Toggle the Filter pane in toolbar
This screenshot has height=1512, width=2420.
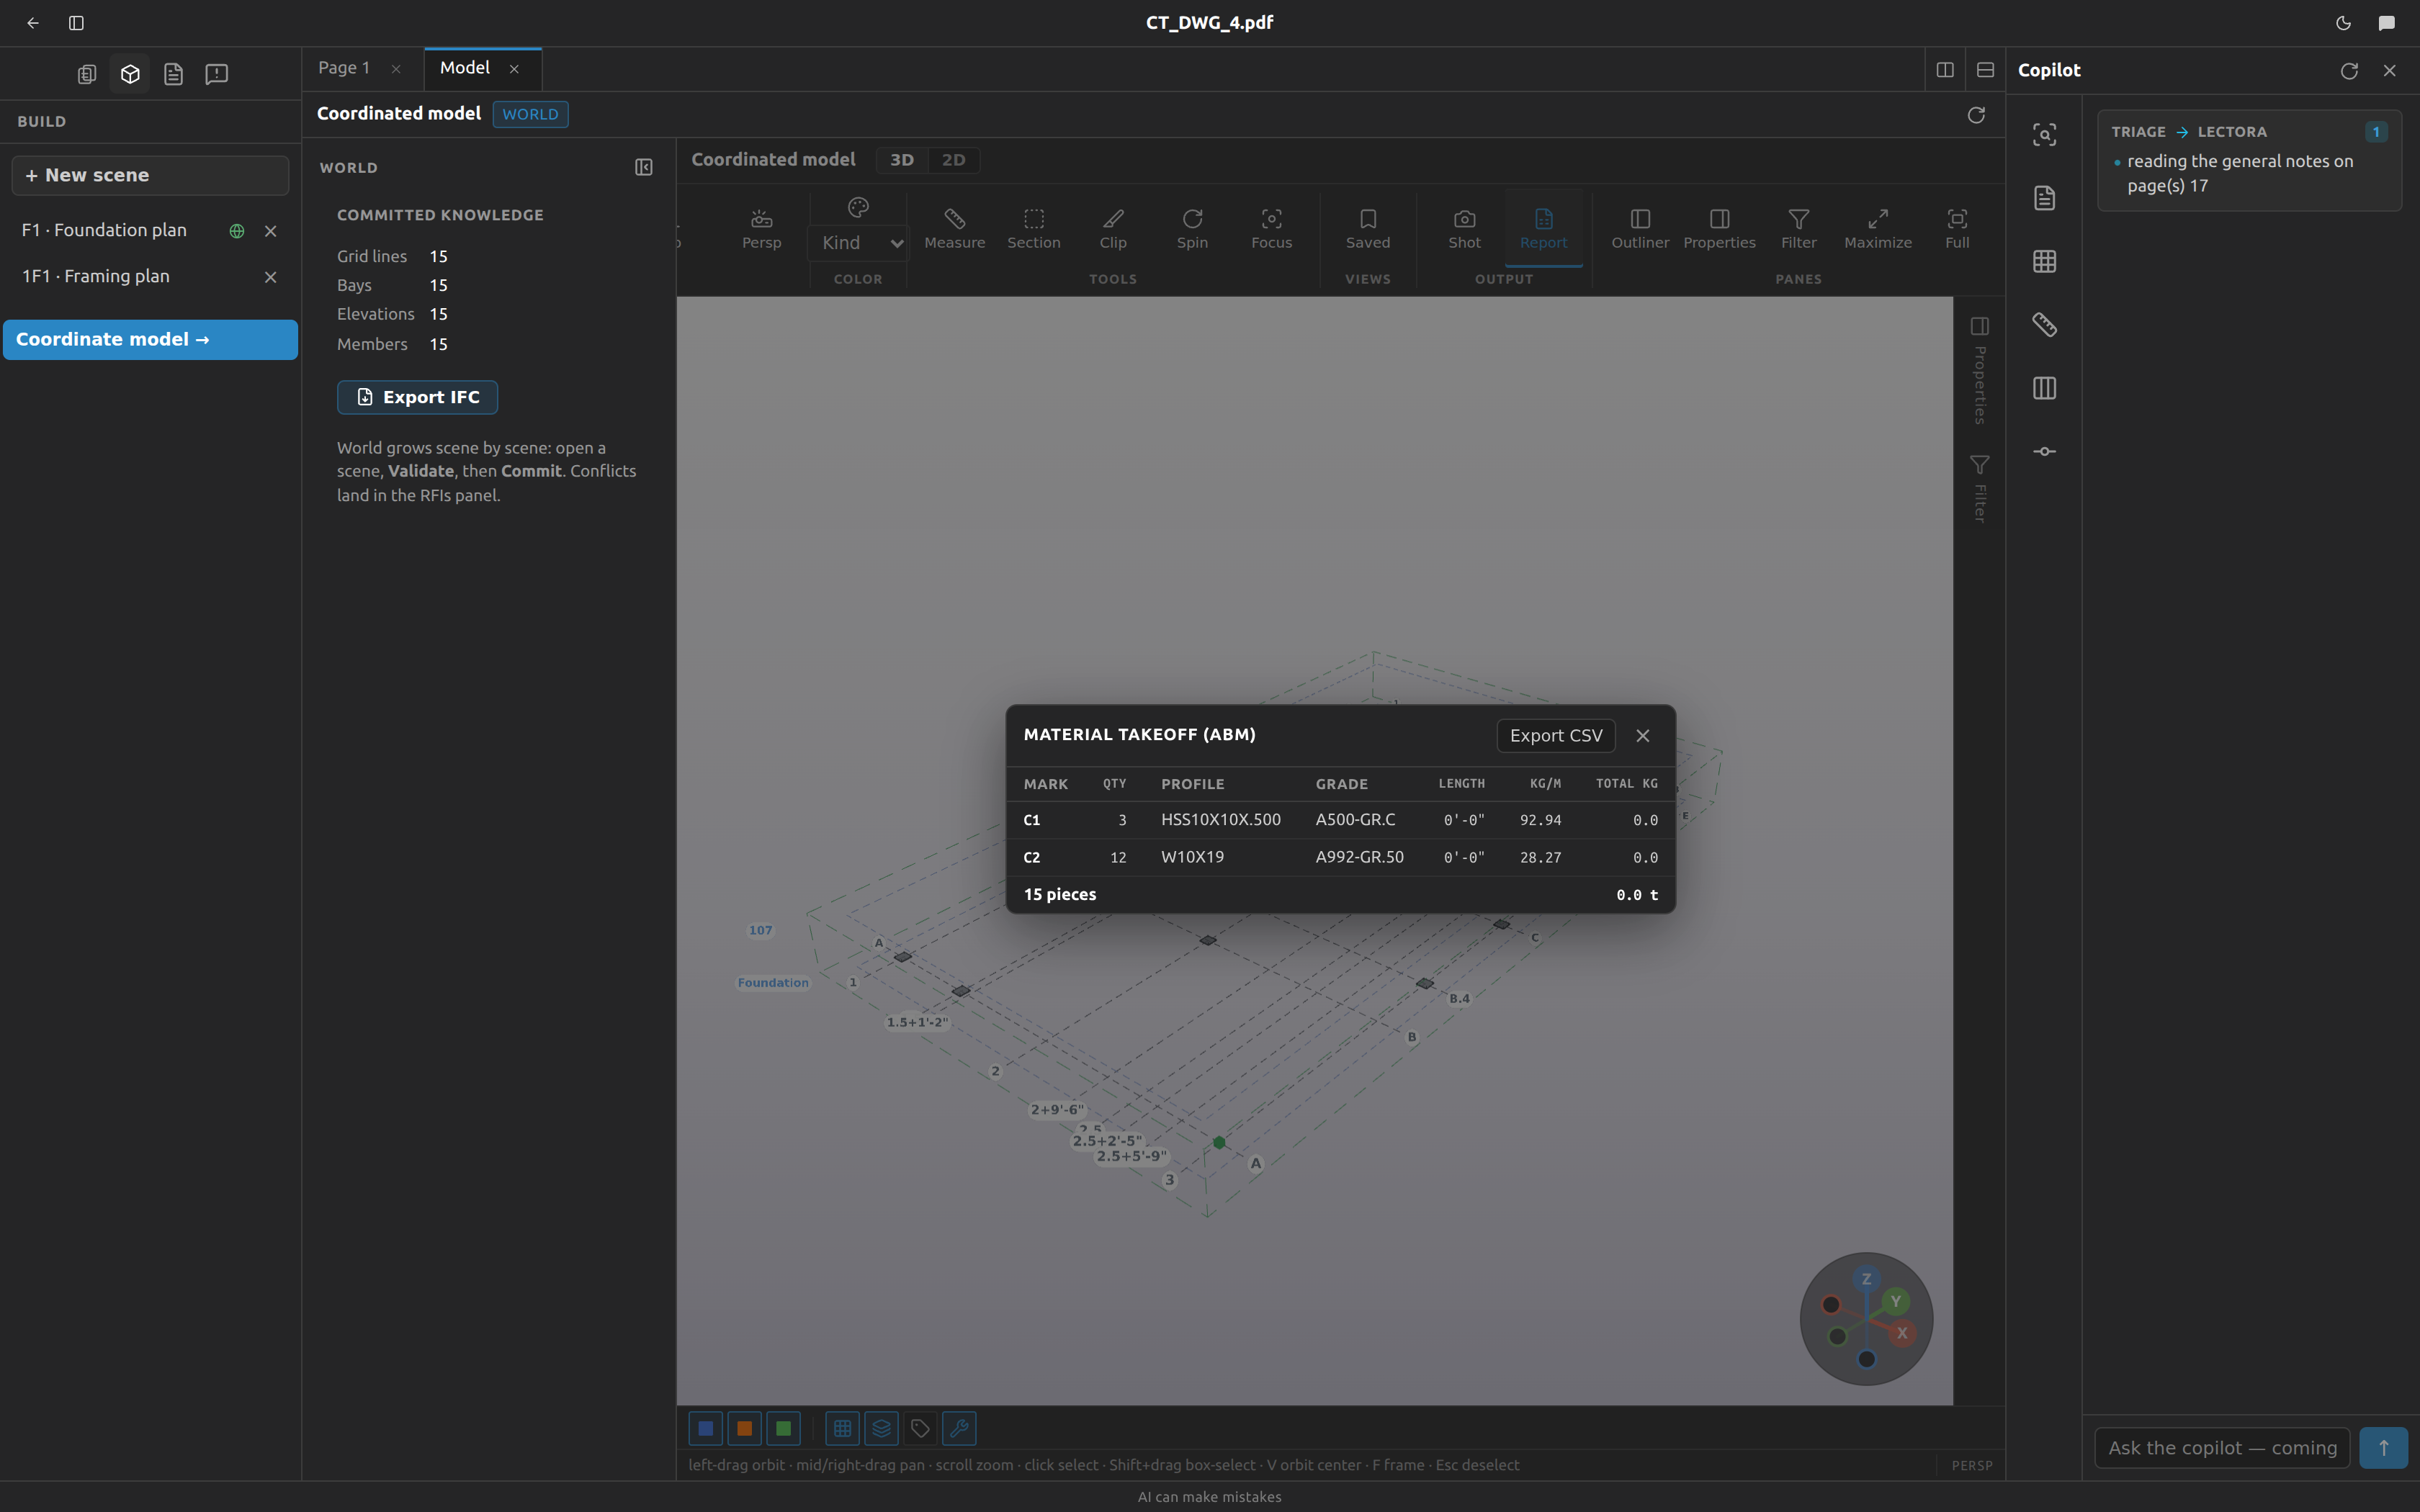pyautogui.click(x=1798, y=228)
